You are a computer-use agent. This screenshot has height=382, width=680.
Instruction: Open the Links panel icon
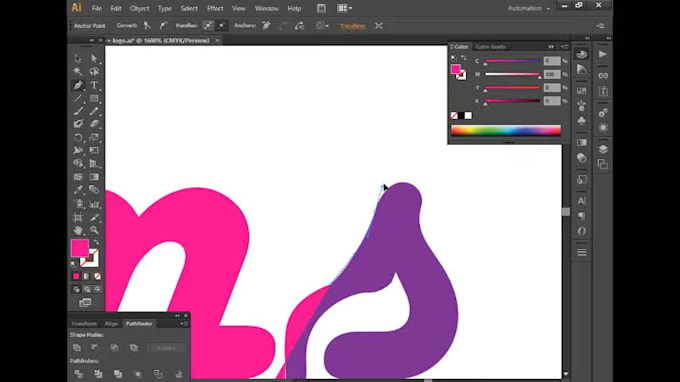[x=603, y=75]
